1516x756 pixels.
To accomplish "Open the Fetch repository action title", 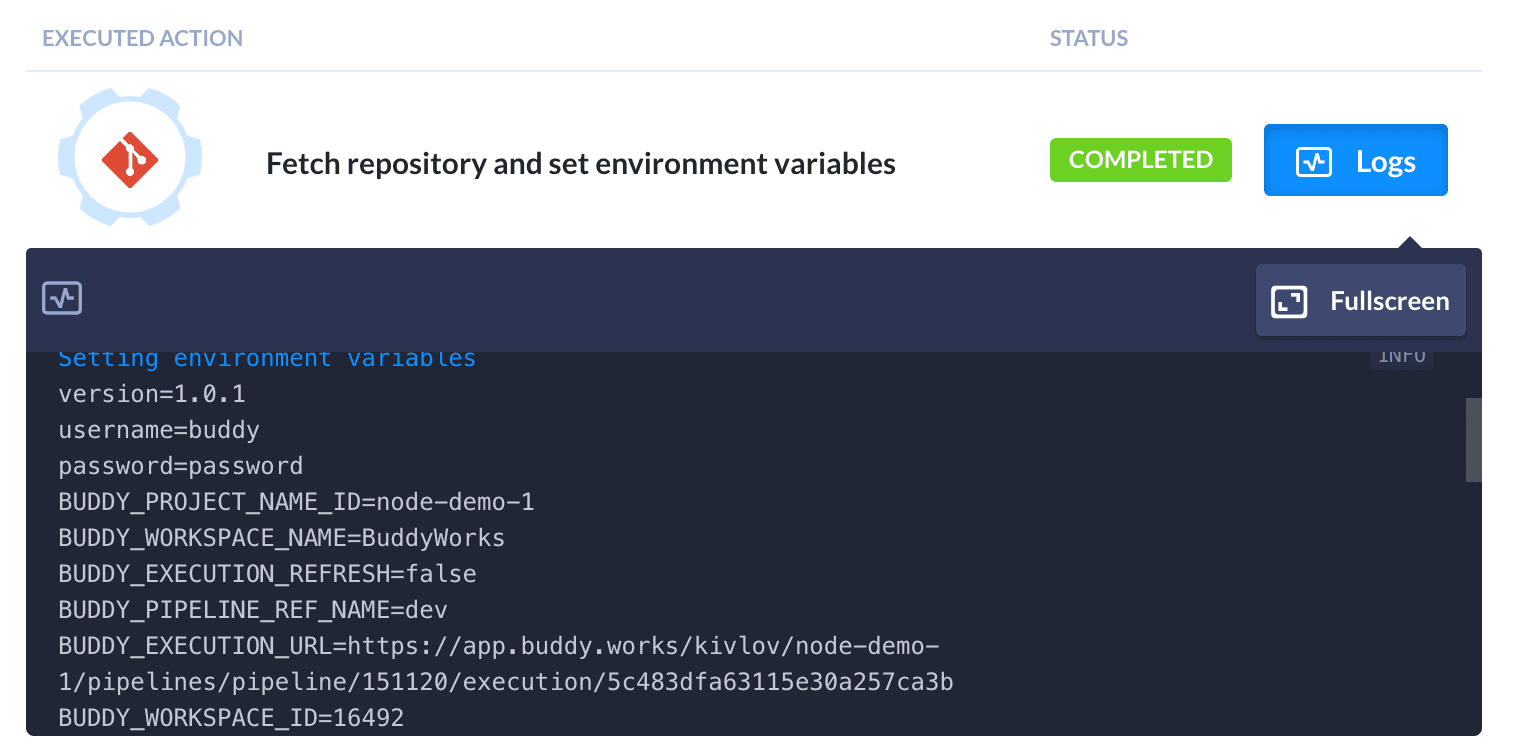I will (580, 164).
